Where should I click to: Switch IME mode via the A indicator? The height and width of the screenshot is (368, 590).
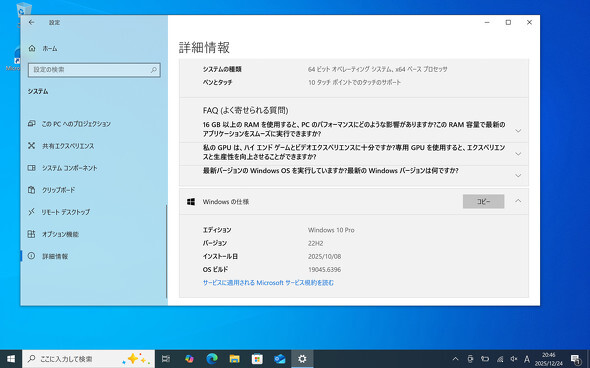click(x=527, y=359)
